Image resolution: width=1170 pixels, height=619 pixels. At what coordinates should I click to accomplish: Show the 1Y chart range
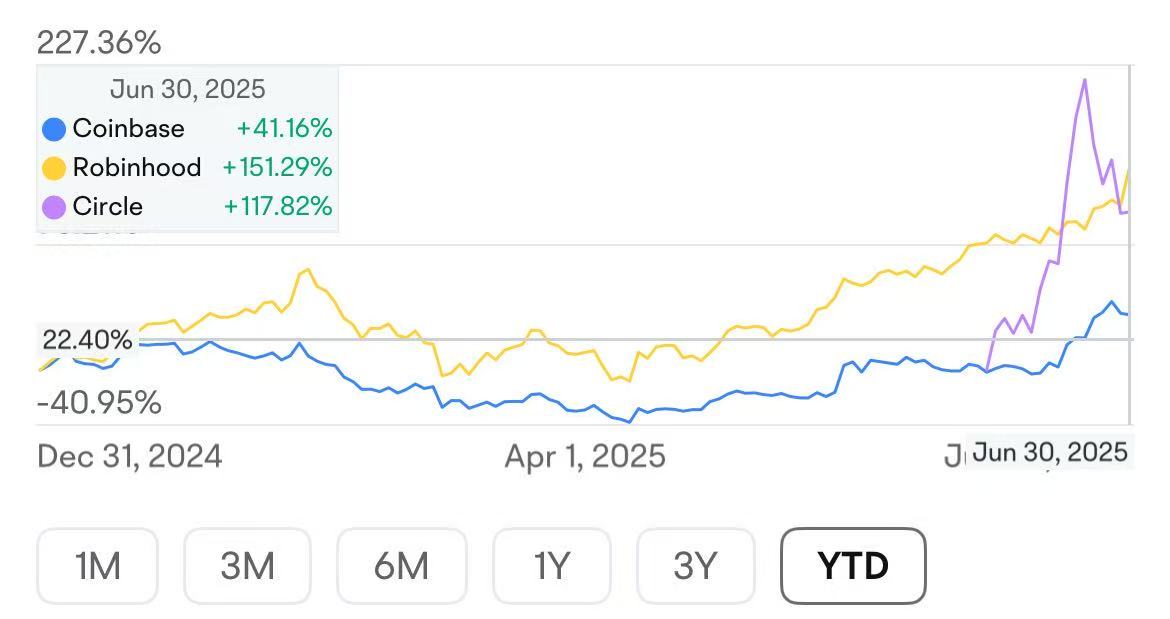tap(551, 566)
